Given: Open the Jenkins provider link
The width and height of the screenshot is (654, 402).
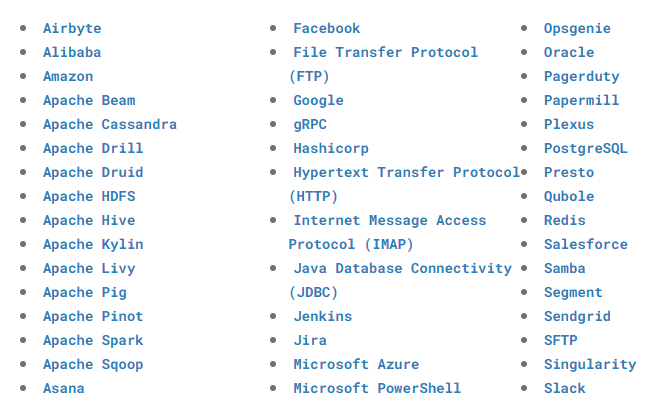Looking at the screenshot, I should click(x=322, y=316).
